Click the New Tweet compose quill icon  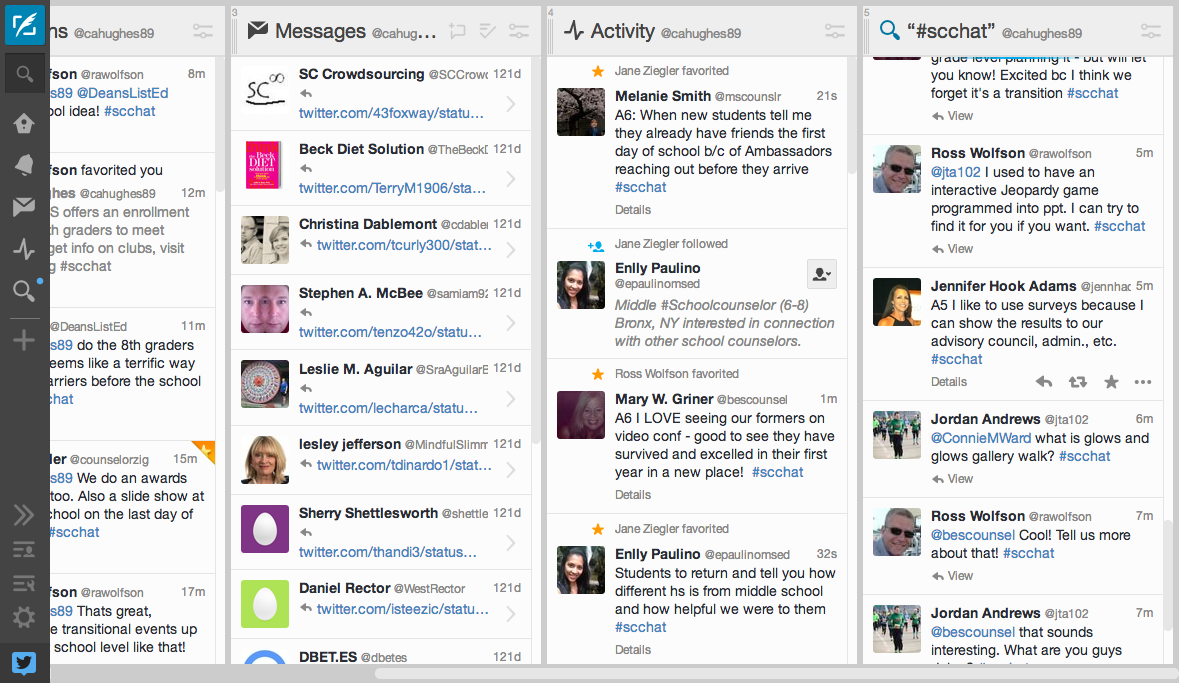click(x=24, y=24)
